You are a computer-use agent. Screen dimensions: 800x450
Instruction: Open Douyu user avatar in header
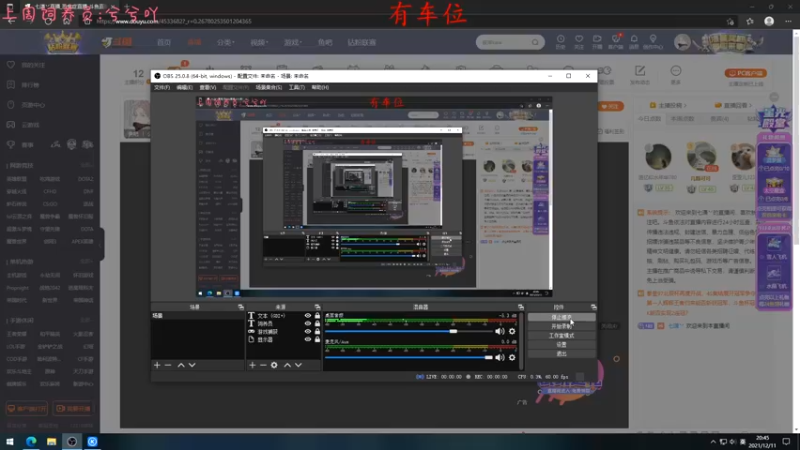pos(682,42)
